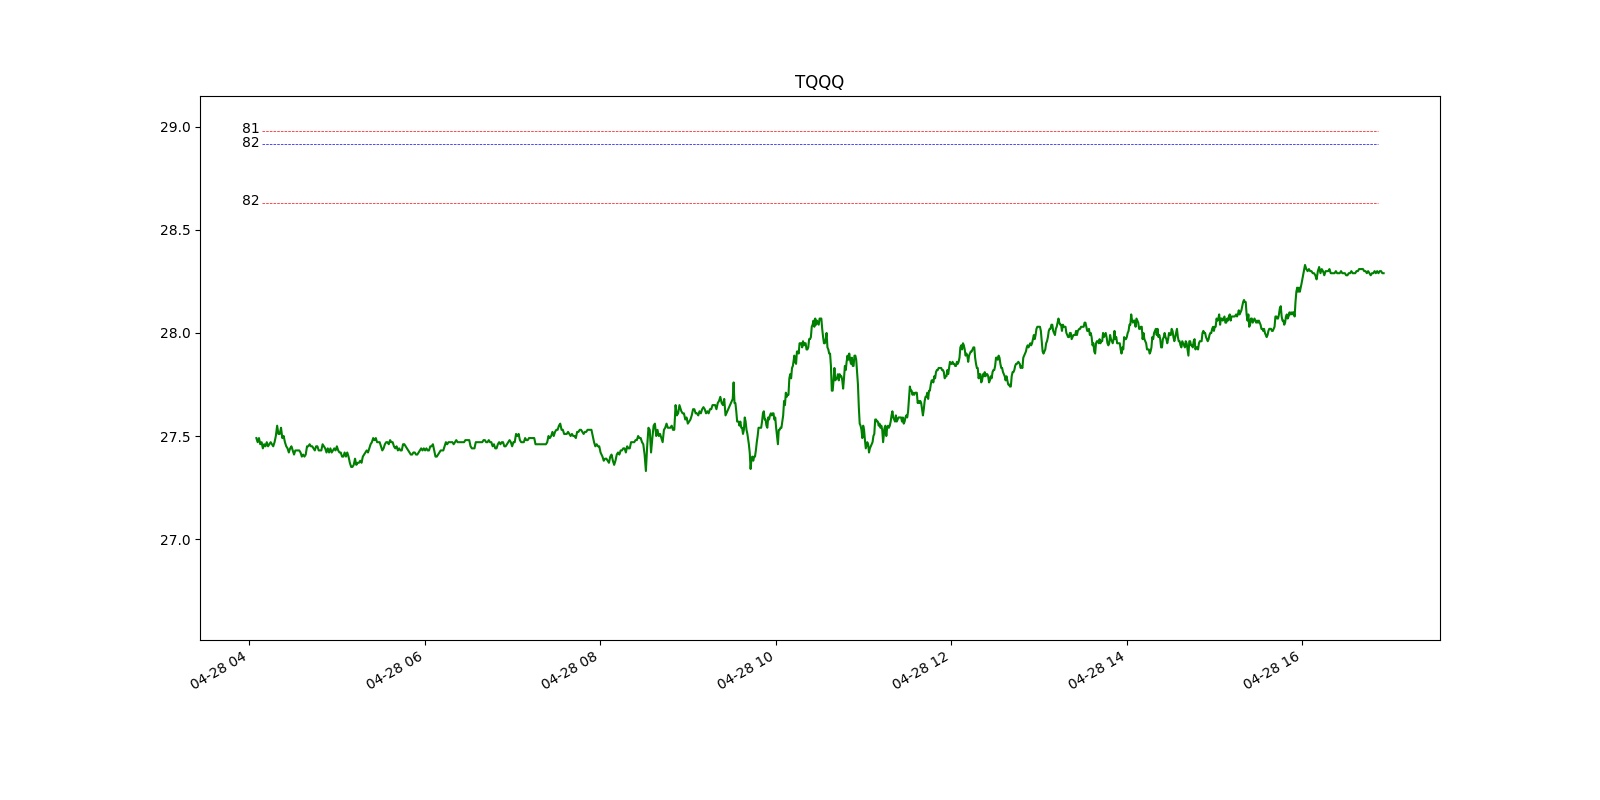1600x800 pixels.
Task: Click the 04-28 04 x-axis label
Action: (219, 669)
